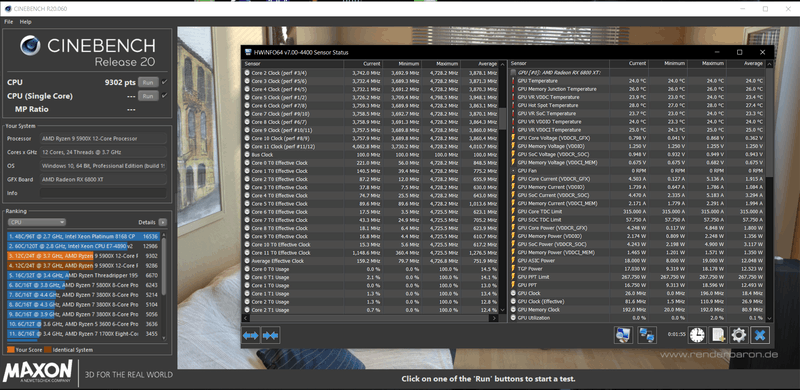Click the GPU Clock sensor row icon
Screen dimensions: 800x390
pyautogui.click(x=513, y=293)
